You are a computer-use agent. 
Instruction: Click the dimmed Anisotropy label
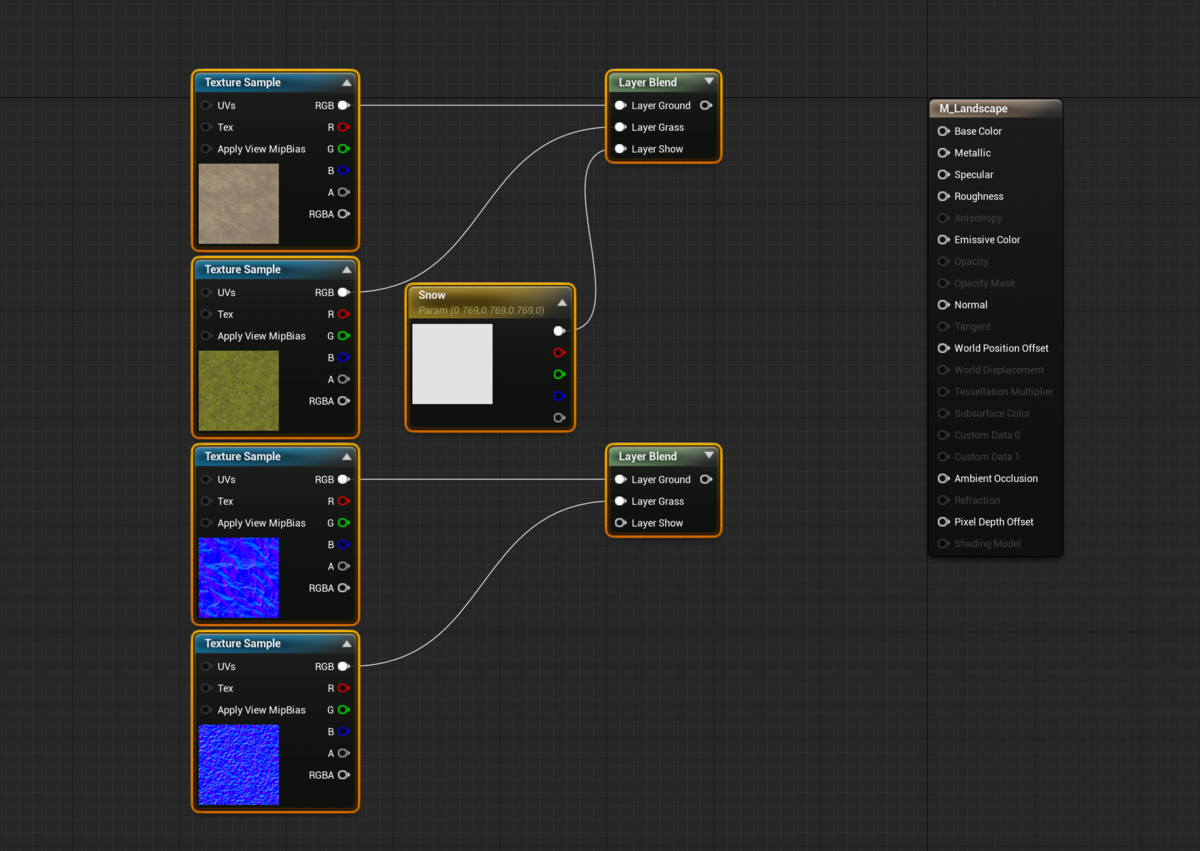click(978, 218)
